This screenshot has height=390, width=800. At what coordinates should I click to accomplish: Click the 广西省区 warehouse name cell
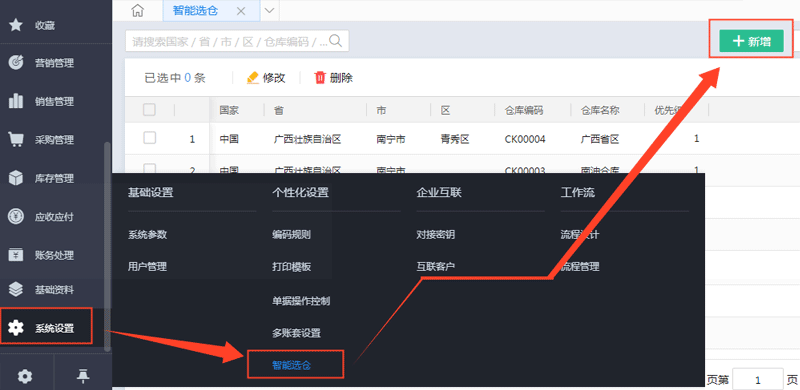[600, 139]
